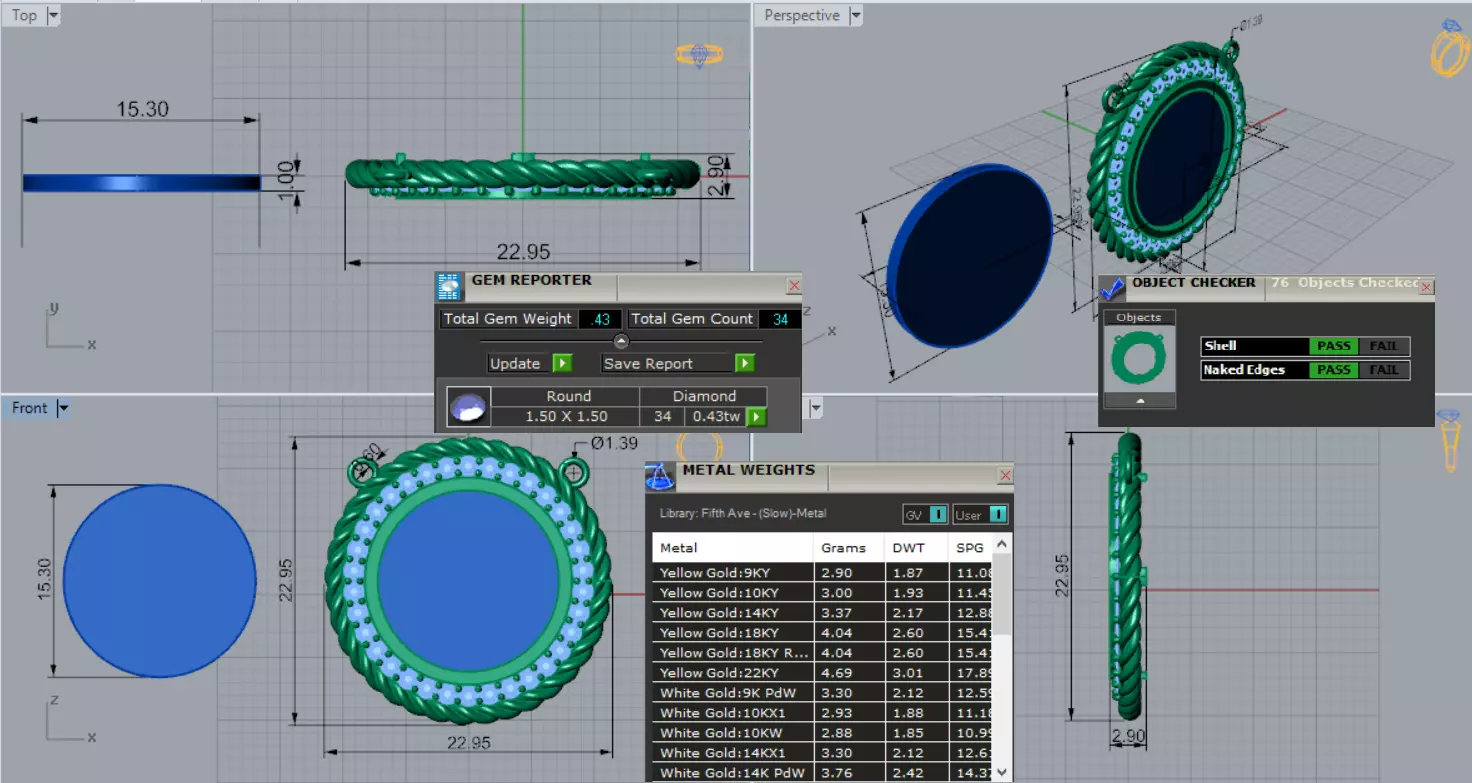Select FAIL for Naked Edges check
Image resolution: width=1472 pixels, height=783 pixels.
(1383, 370)
